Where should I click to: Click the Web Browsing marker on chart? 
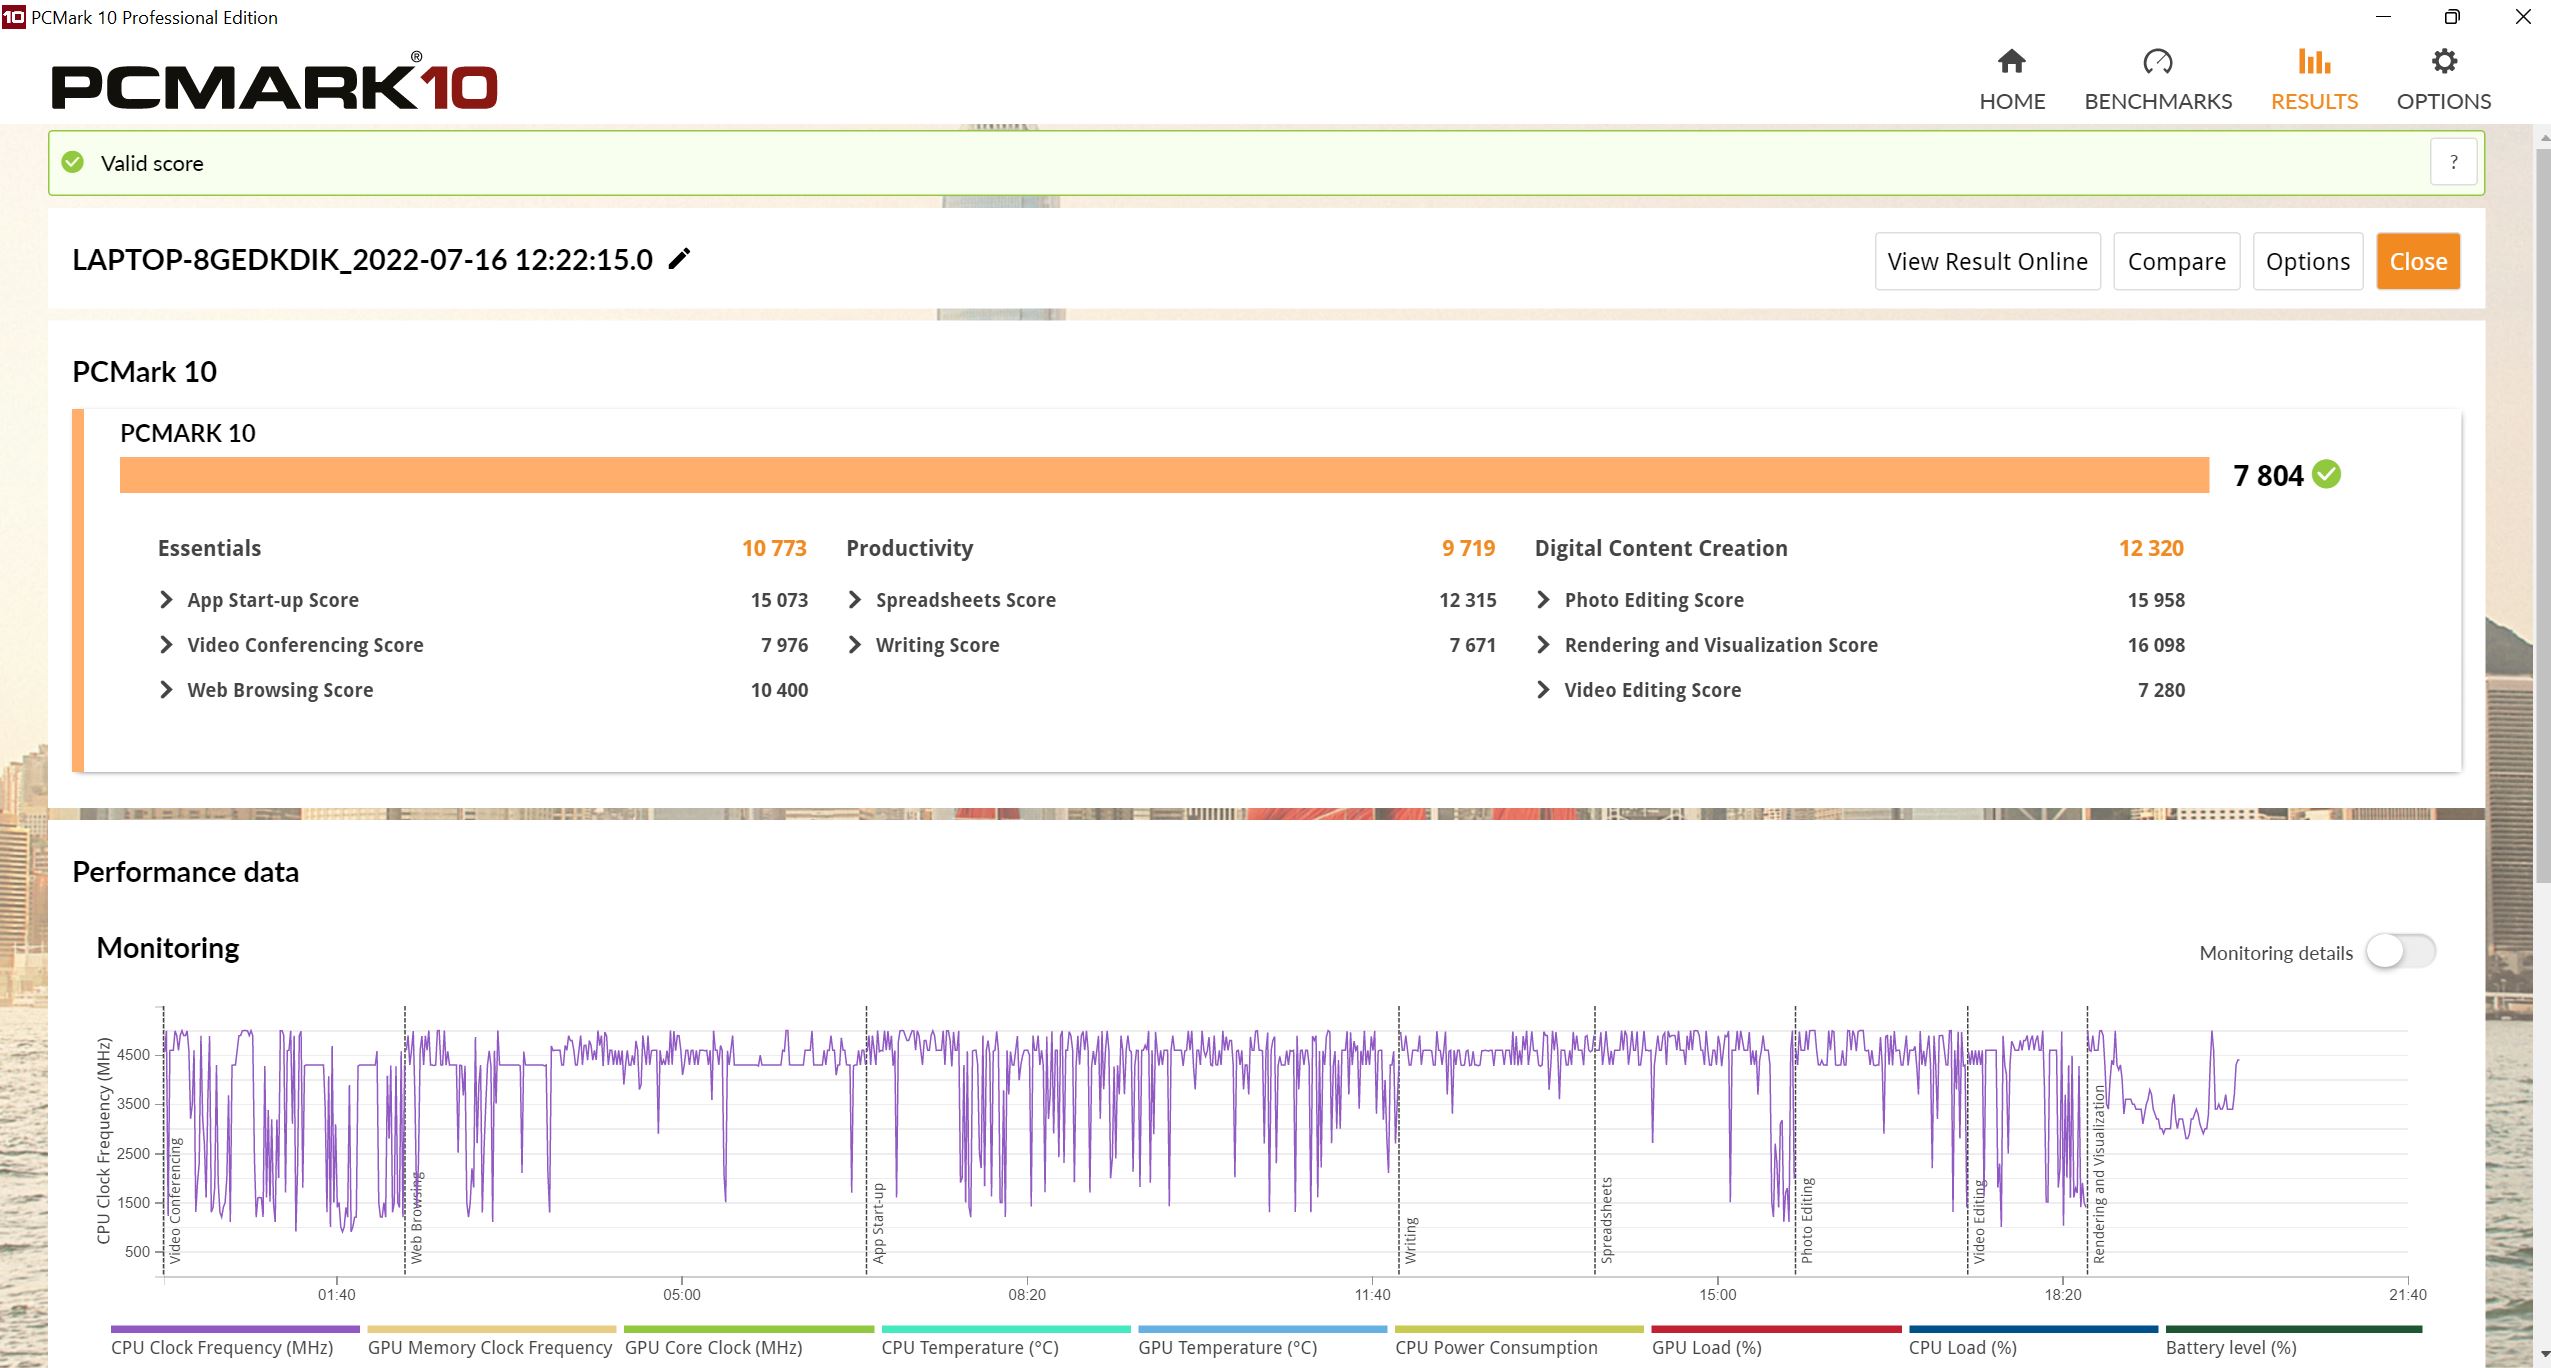(416, 1217)
